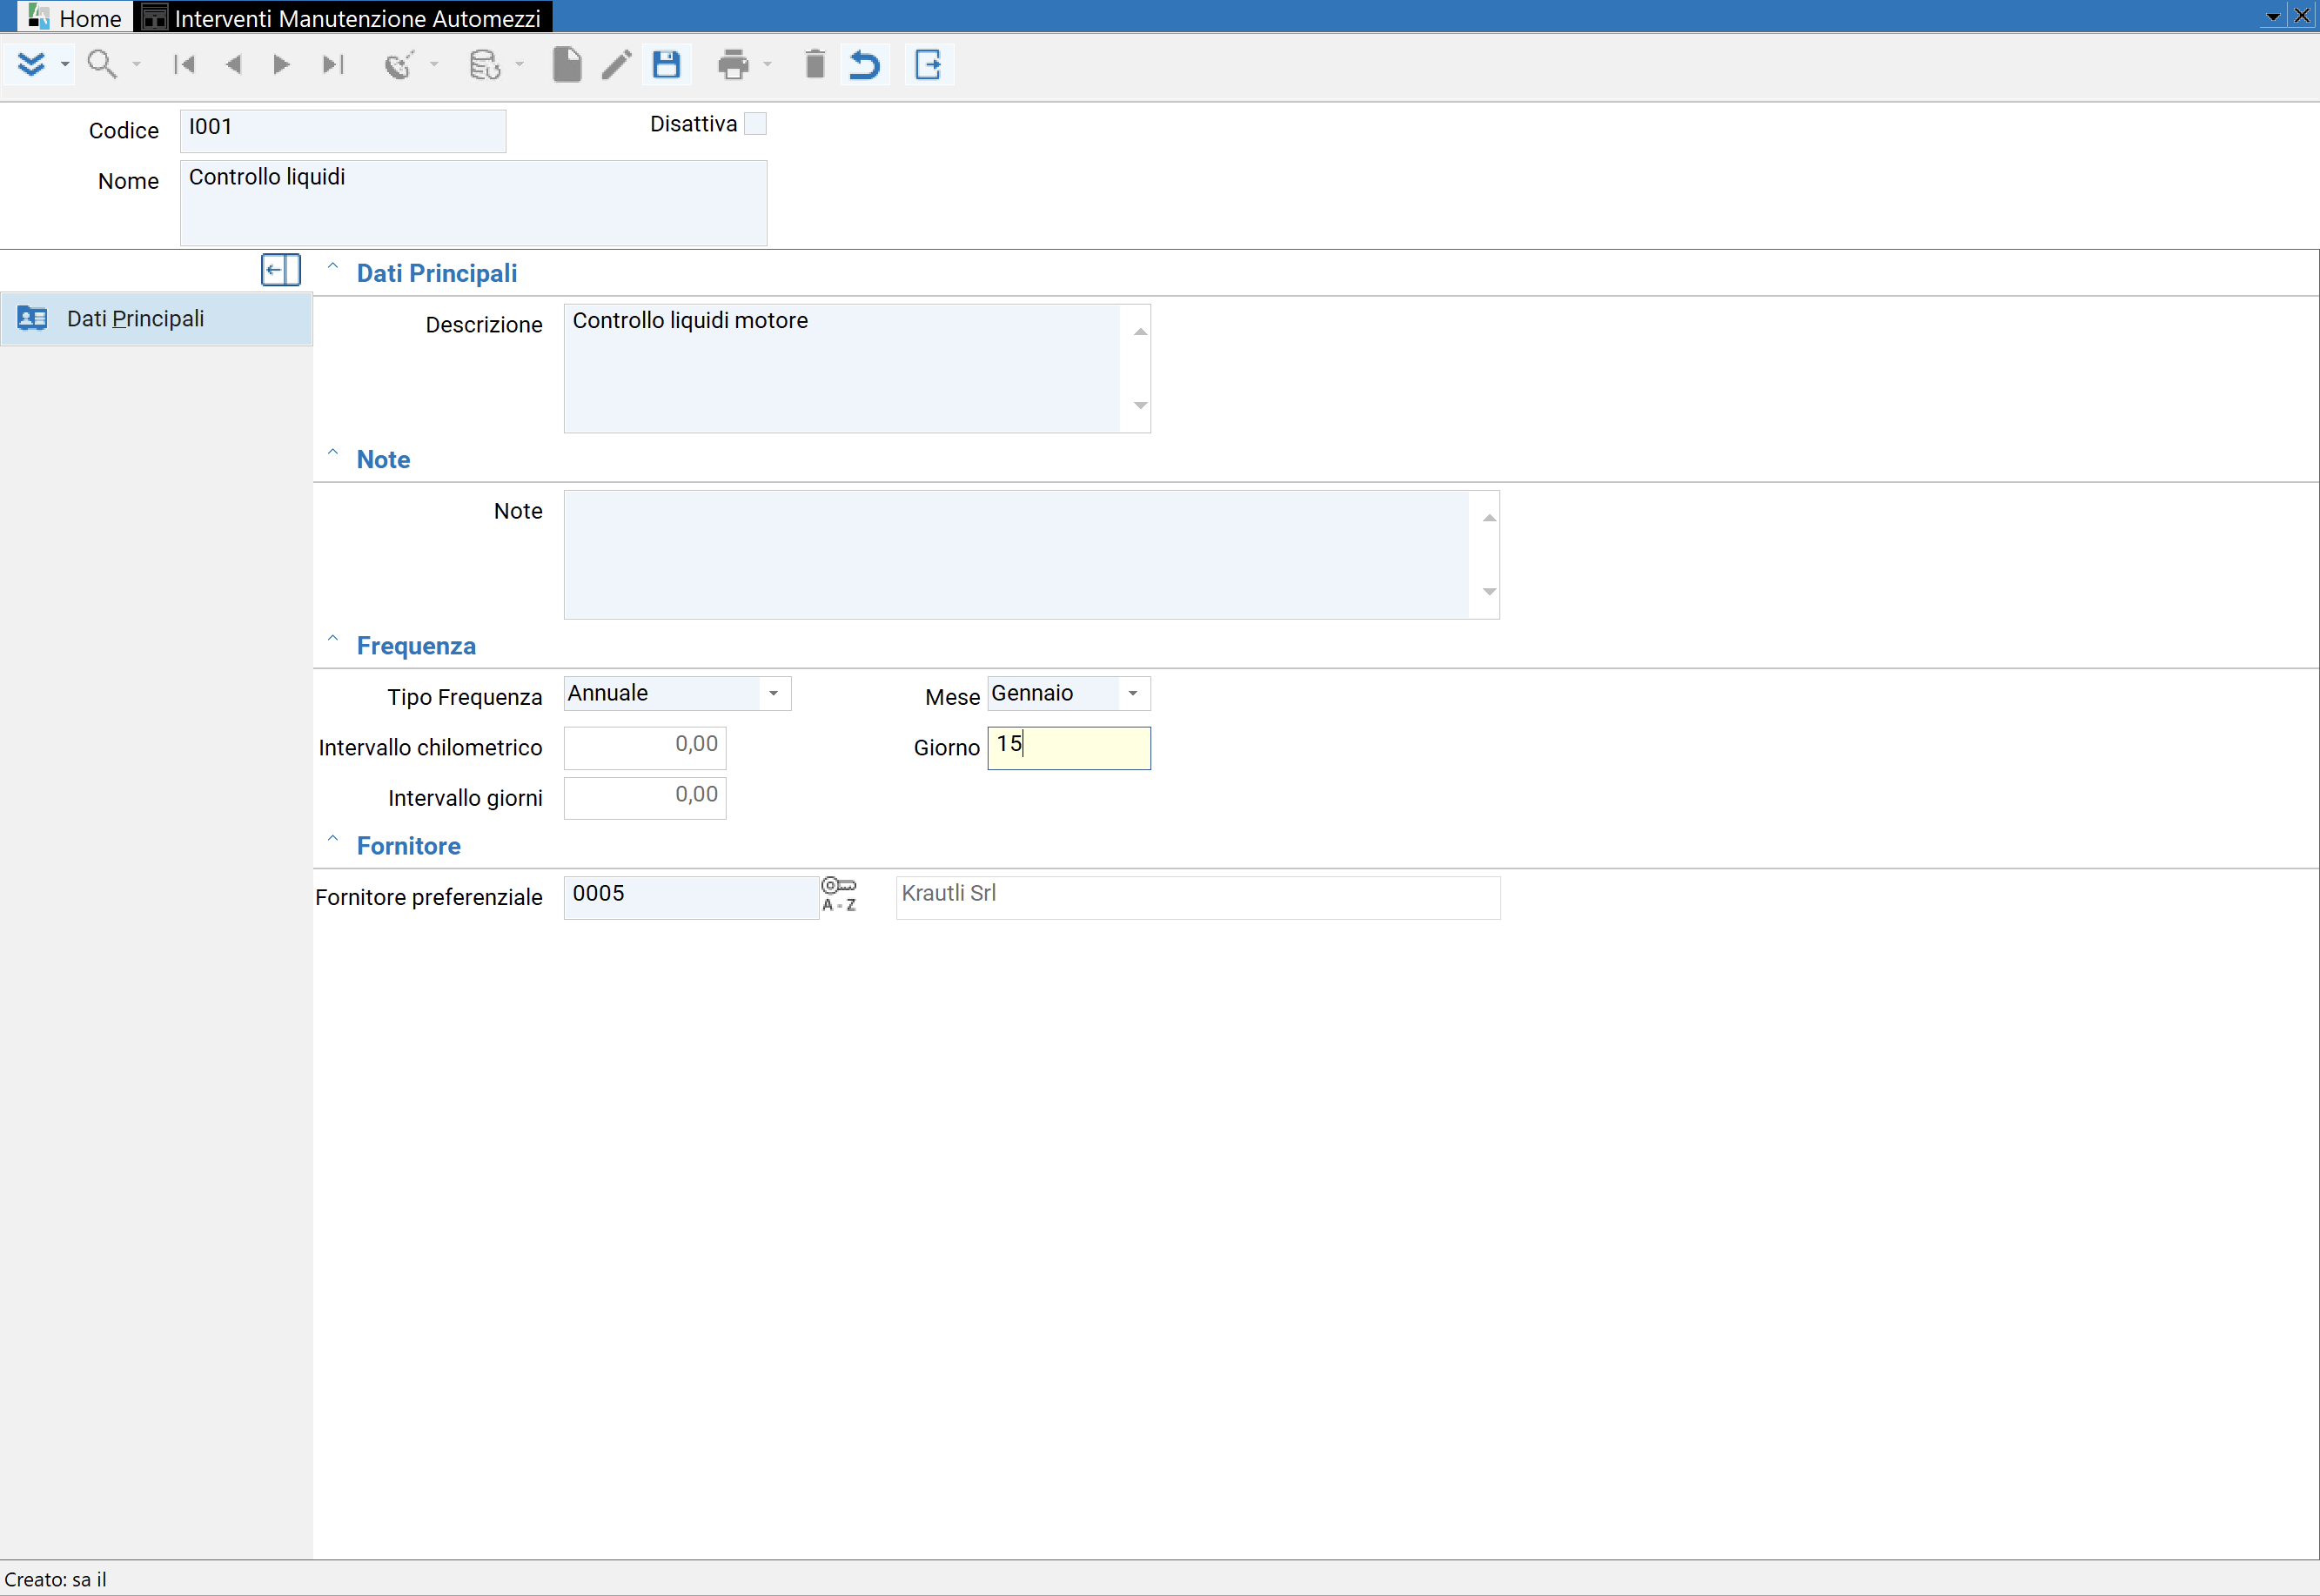The height and width of the screenshot is (1596, 2320).
Task: Click the trash delete icon
Action: (x=815, y=65)
